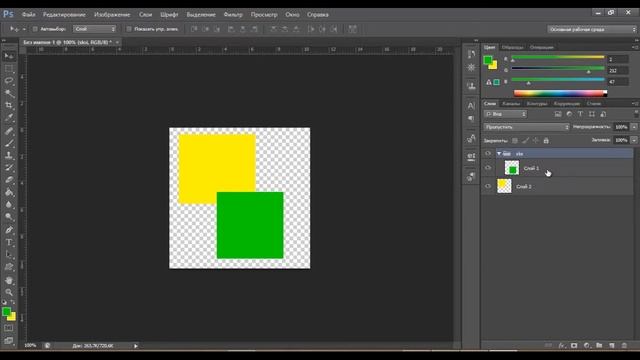
Task: Select the Healing Brush tool
Action: [x=9, y=131]
